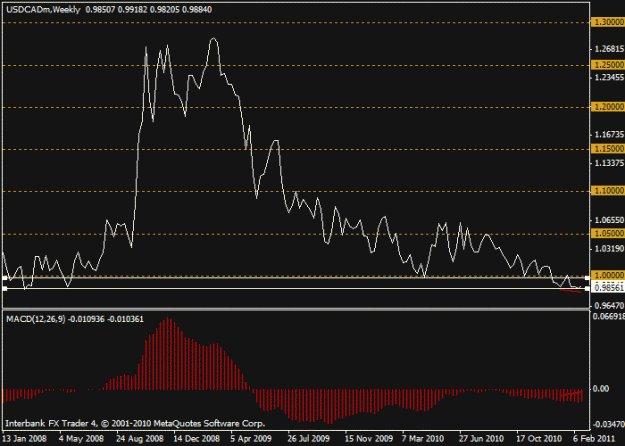The height and width of the screenshot is (446, 625).
Task: Click the 1.26815 price scale value
Action: [x=609, y=49]
